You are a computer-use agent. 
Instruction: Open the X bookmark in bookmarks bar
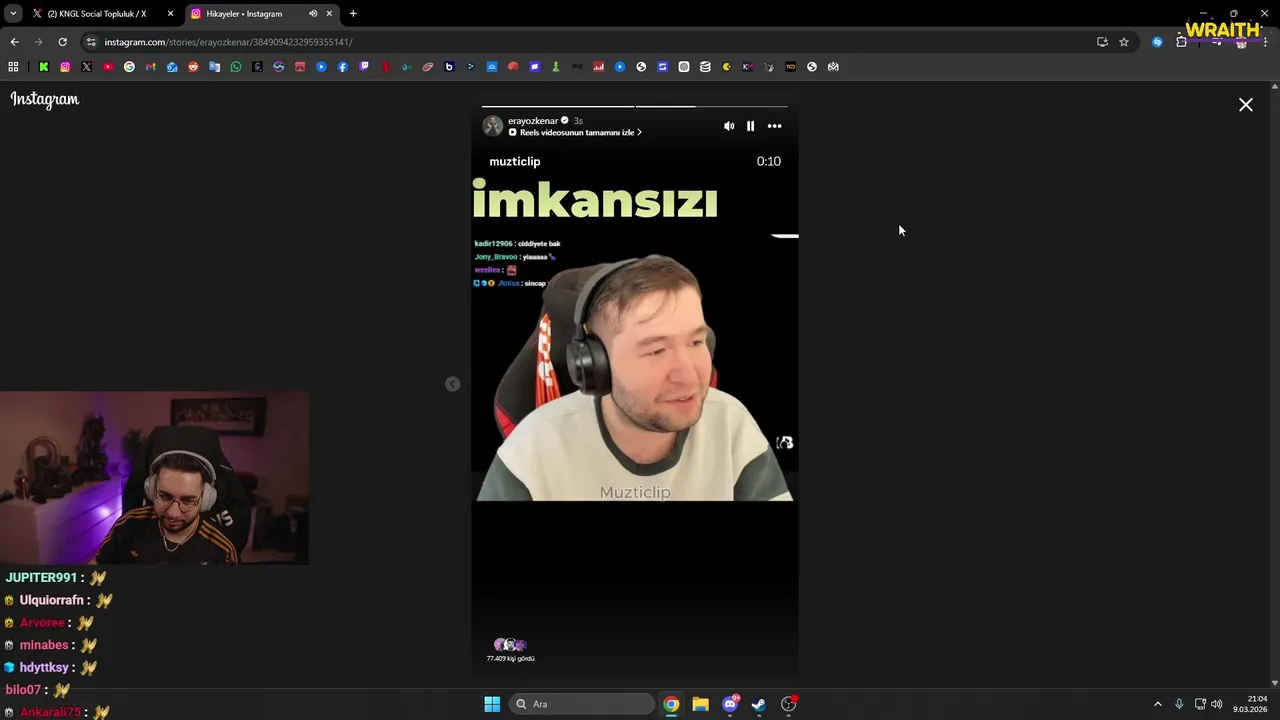(x=86, y=67)
